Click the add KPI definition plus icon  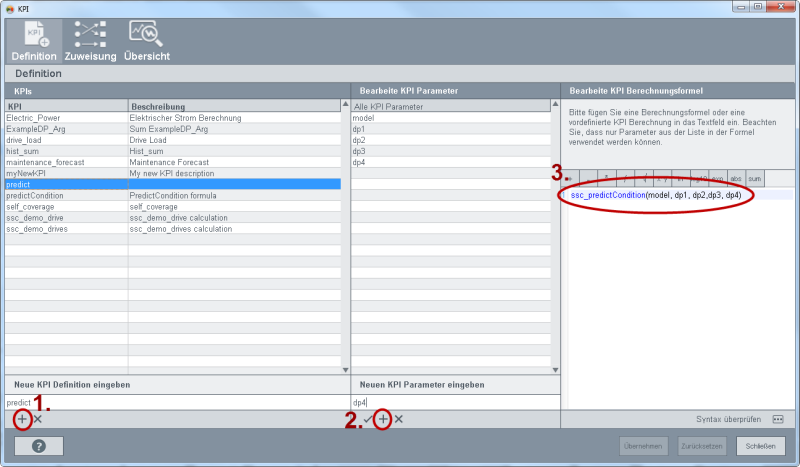coord(23,419)
